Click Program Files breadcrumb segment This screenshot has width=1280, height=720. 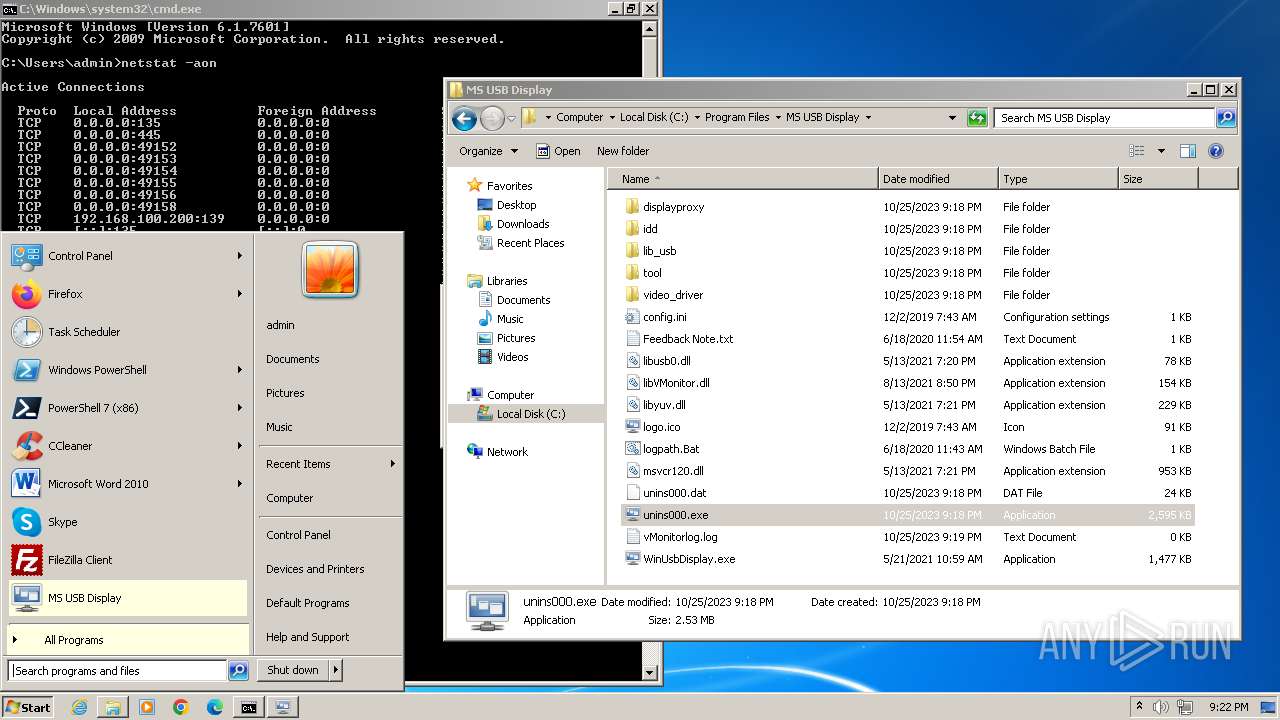pos(737,117)
